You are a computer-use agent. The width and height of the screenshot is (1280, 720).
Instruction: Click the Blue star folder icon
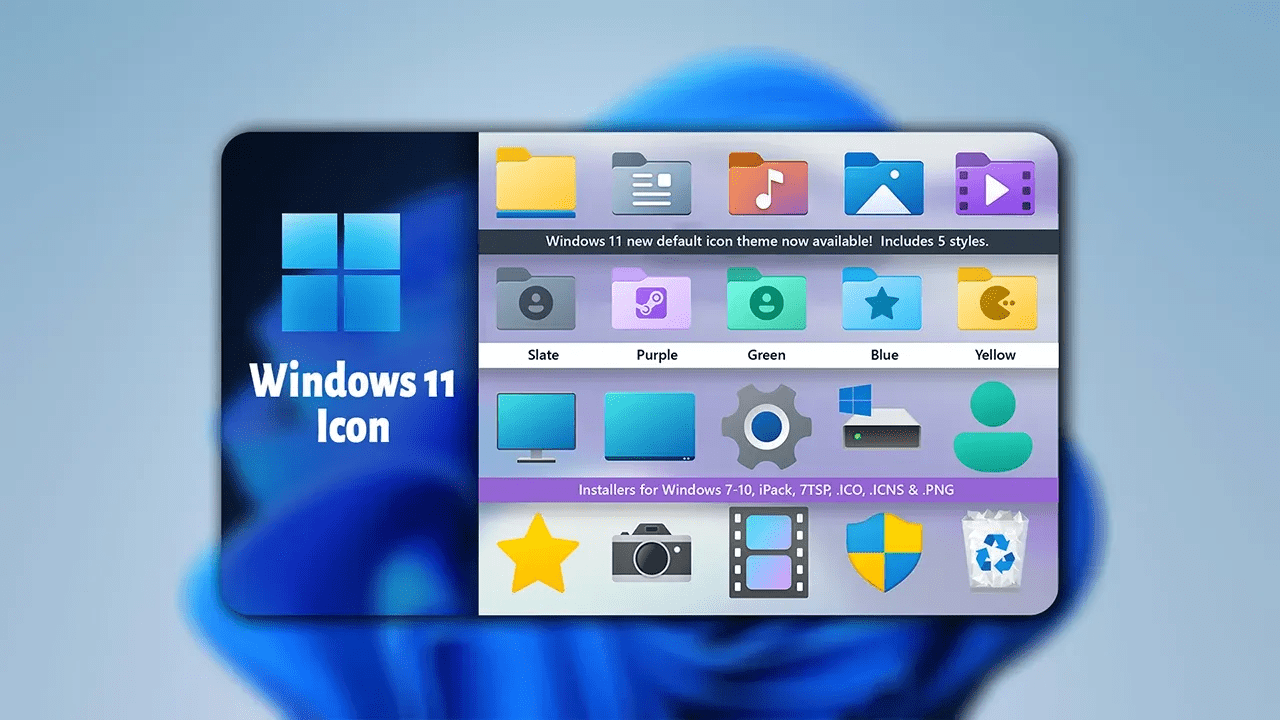click(x=882, y=299)
